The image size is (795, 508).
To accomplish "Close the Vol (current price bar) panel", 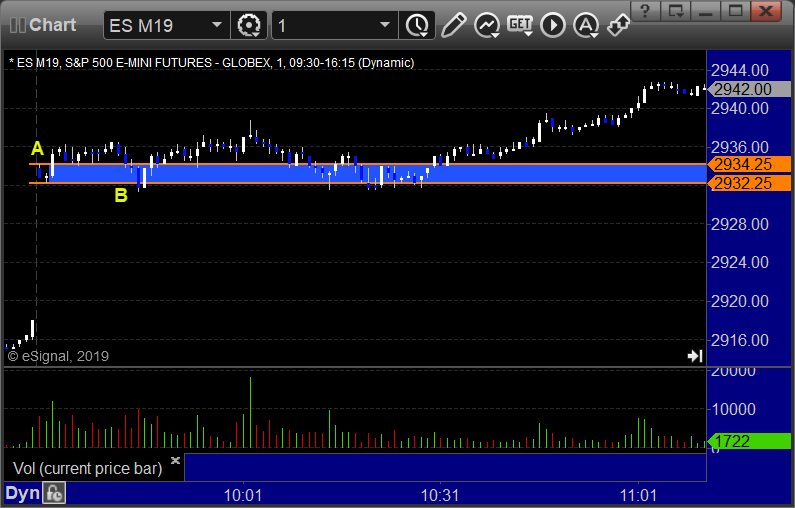I will pyautogui.click(x=175, y=460).
